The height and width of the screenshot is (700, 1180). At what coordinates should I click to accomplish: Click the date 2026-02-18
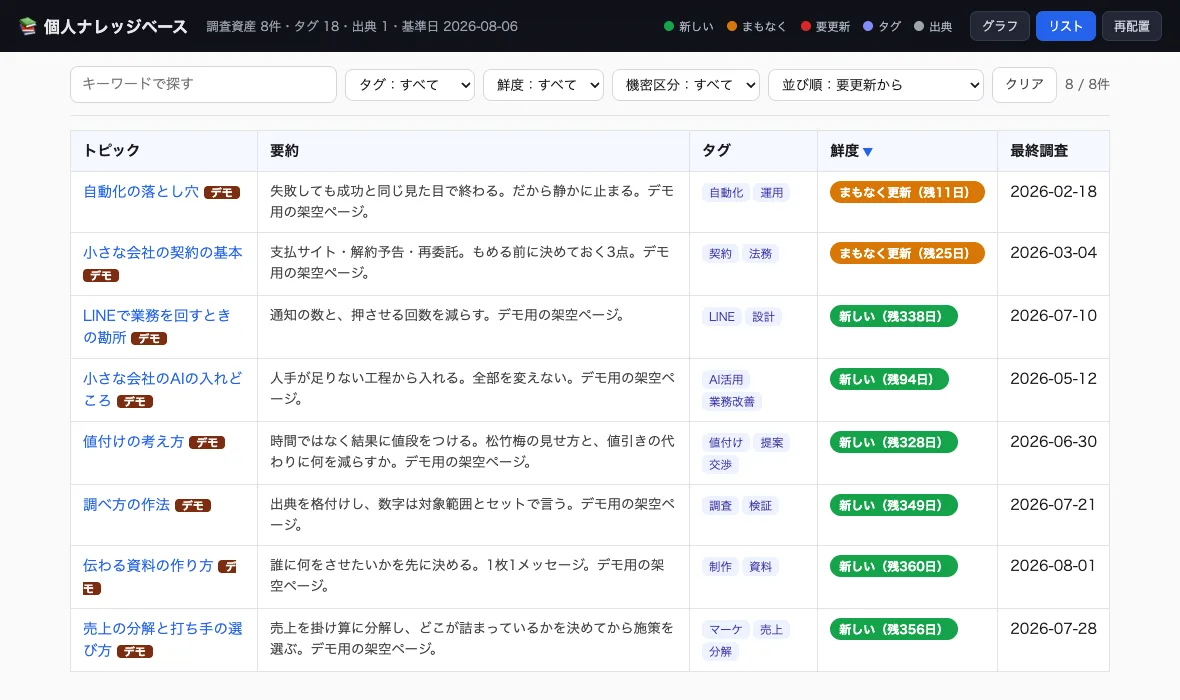pyautogui.click(x=1053, y=192)
